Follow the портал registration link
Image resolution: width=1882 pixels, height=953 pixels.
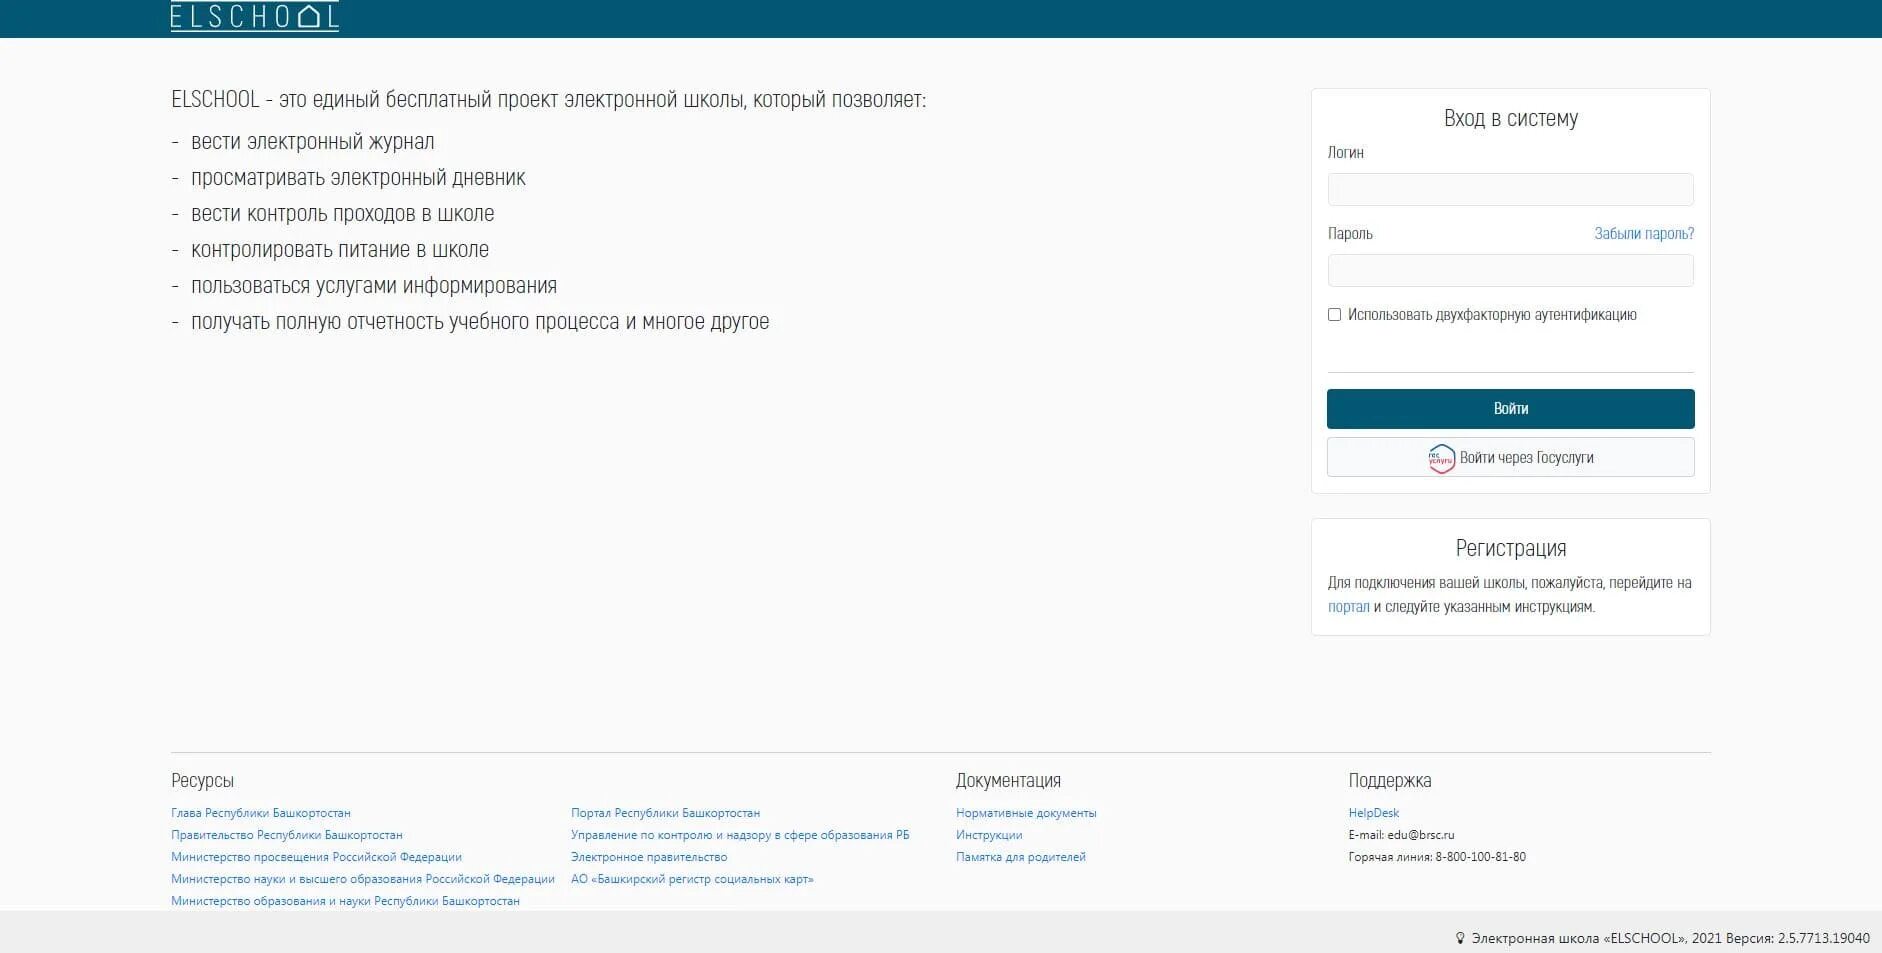(x=1348, y=607)
